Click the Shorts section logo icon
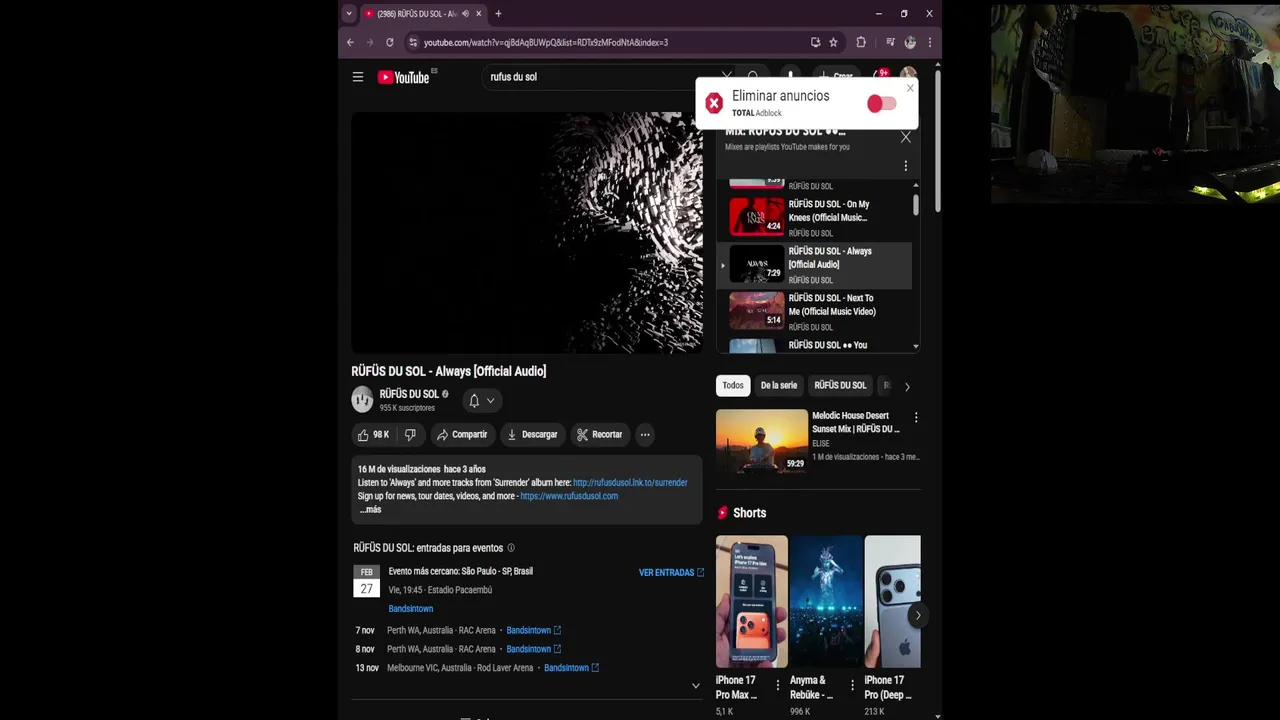Image resolution: width=1280 pixels, height=720 pixels. 723,513
